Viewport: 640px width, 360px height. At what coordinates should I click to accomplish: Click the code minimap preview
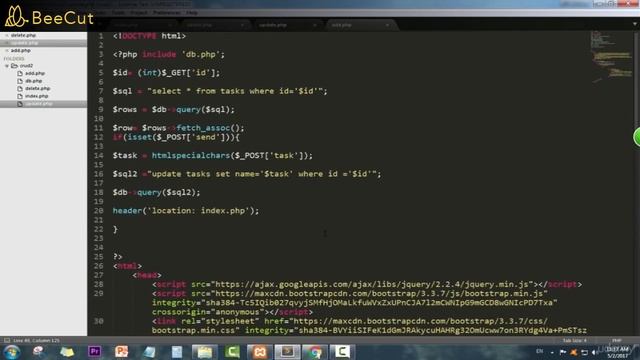(x=611, y=57)
